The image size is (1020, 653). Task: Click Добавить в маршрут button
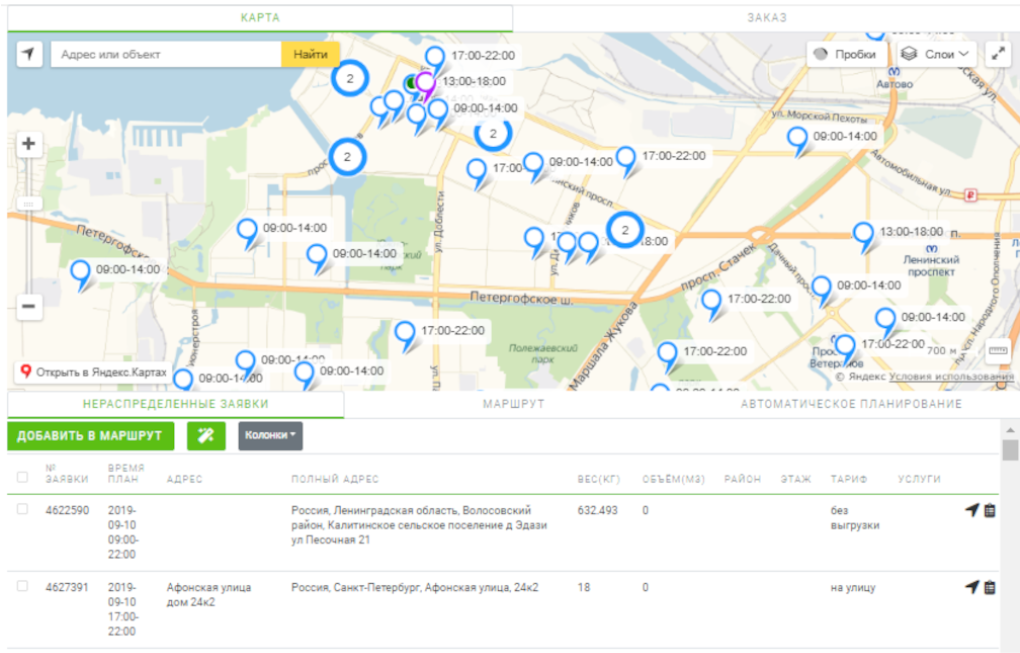pos(90,436)
